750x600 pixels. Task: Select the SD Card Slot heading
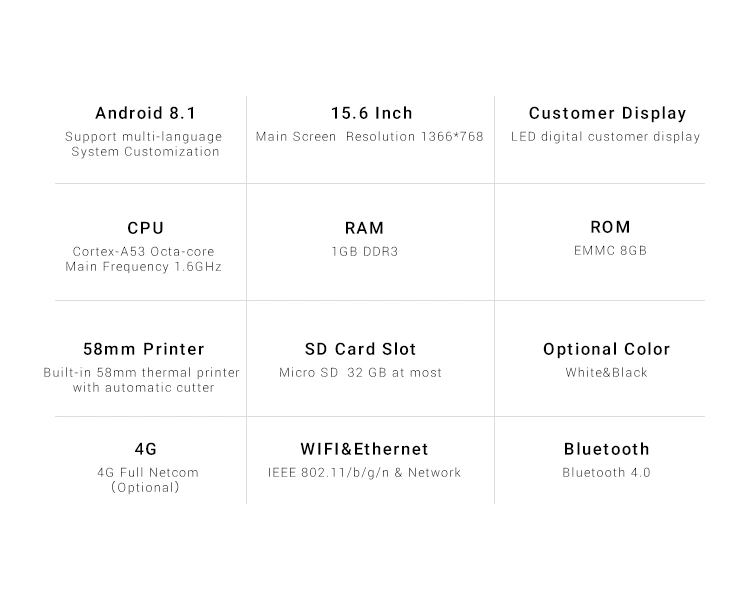(x=361, y=349)
